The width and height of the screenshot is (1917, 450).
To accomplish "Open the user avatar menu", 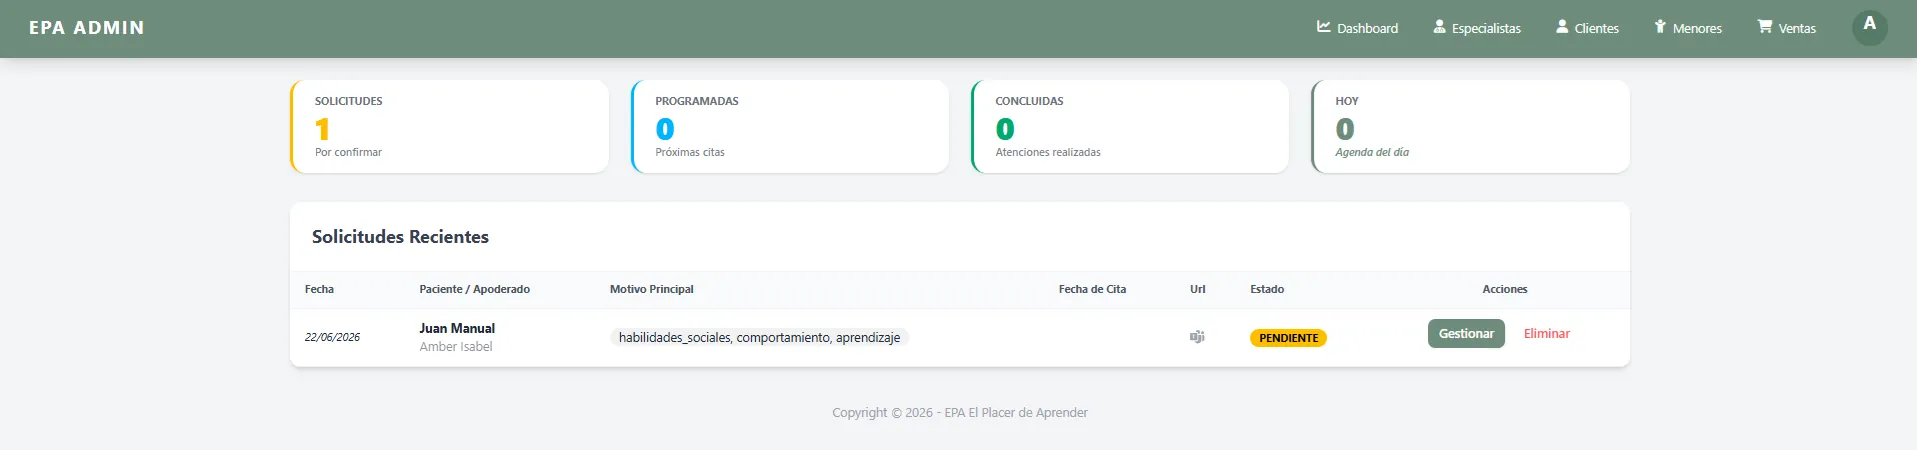I will coord(1869,27).
